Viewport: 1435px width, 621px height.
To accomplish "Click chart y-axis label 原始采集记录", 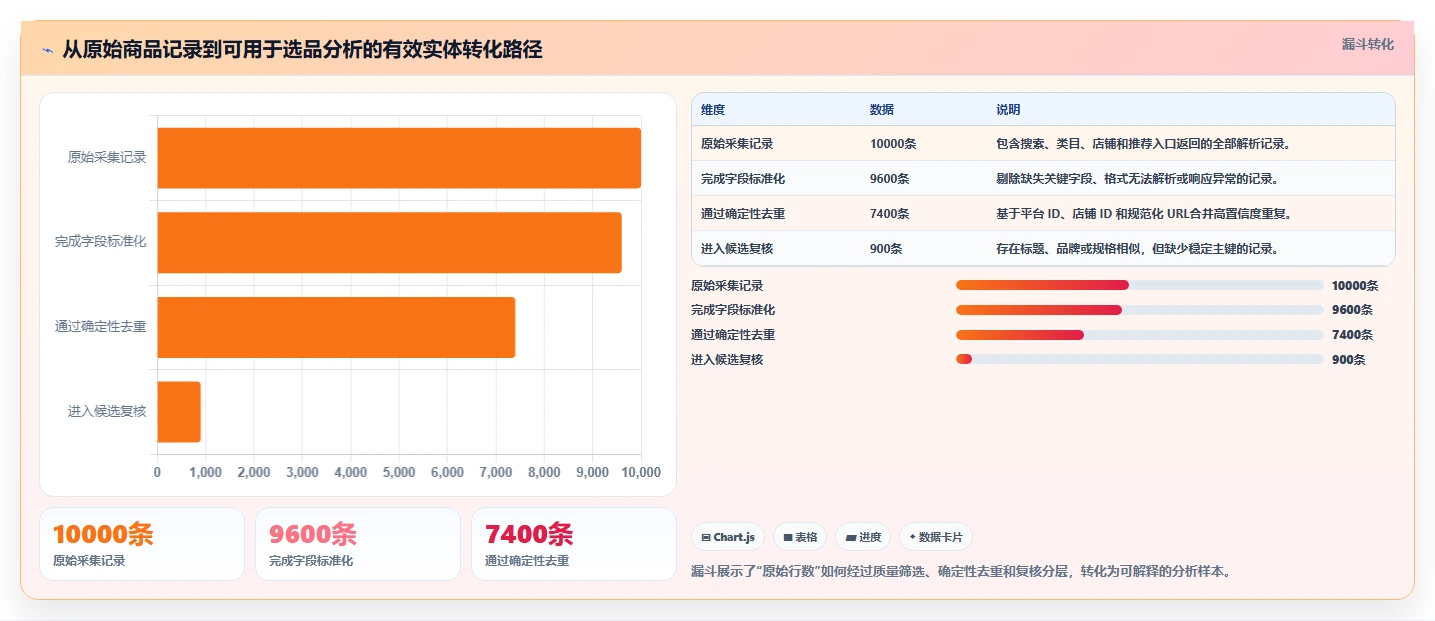I will click(x=107, y=157).
